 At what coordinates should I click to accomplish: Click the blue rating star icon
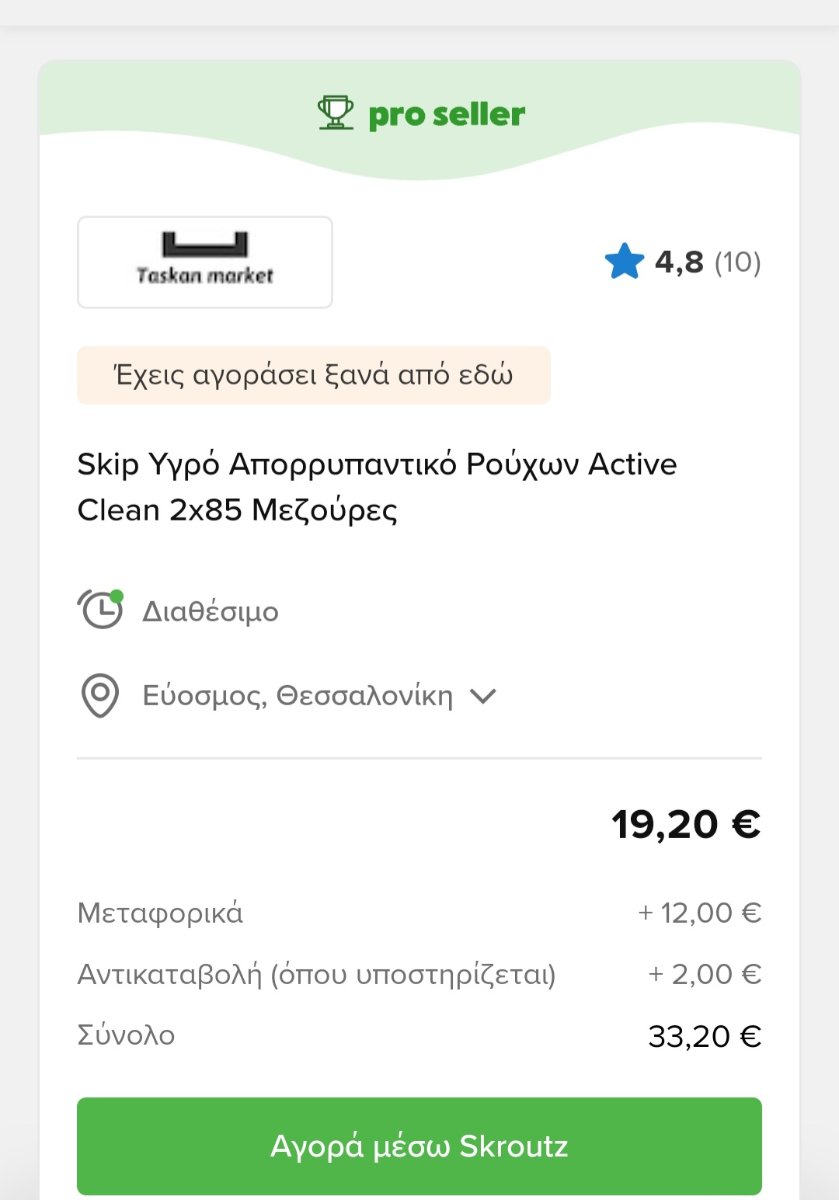click(624, 263)
